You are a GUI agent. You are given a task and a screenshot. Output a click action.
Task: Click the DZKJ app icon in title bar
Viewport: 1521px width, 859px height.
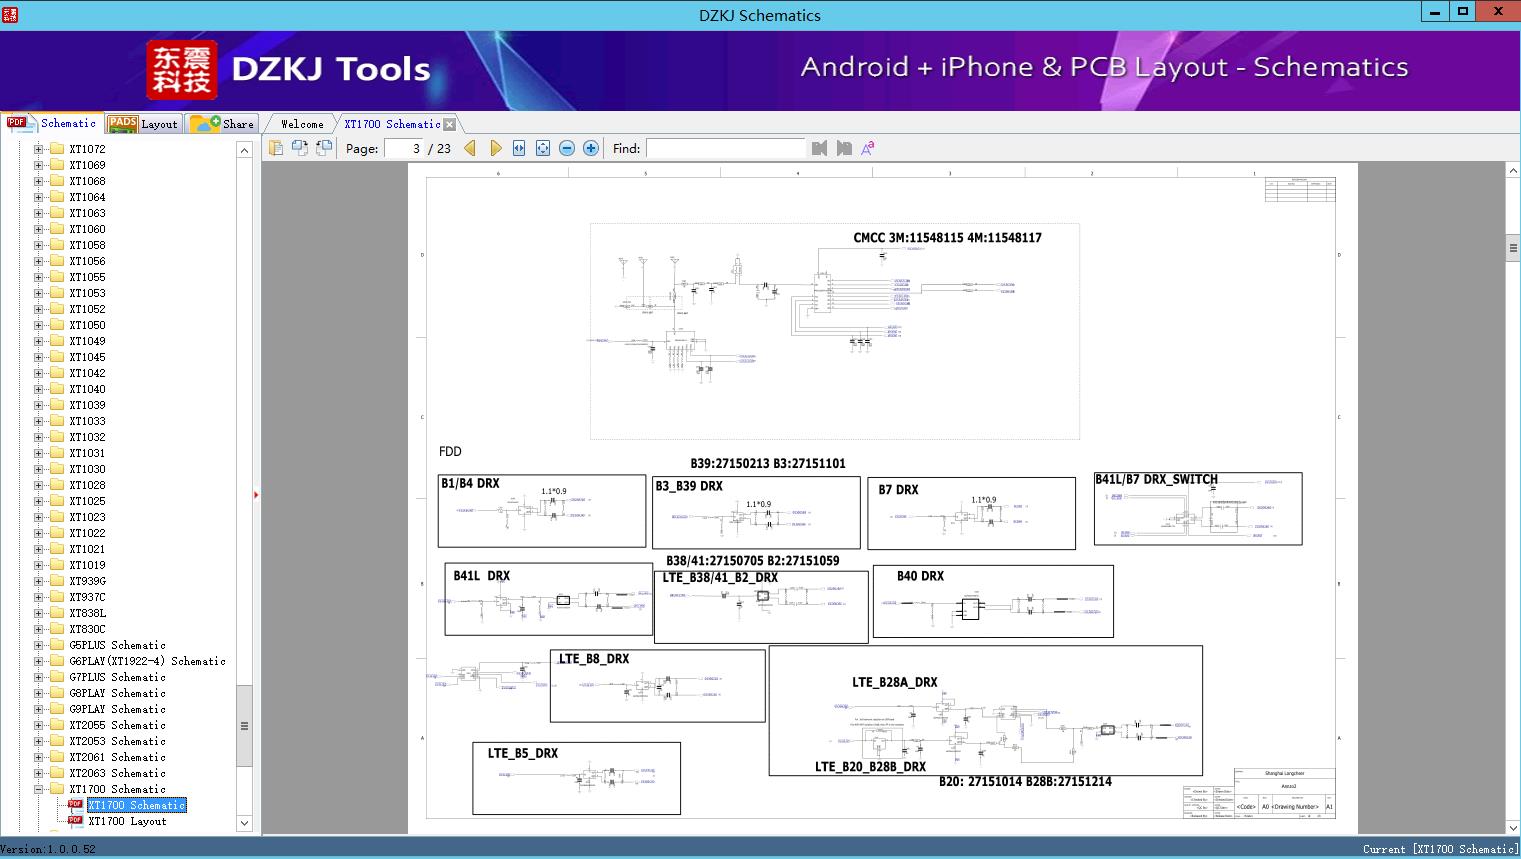9,13
